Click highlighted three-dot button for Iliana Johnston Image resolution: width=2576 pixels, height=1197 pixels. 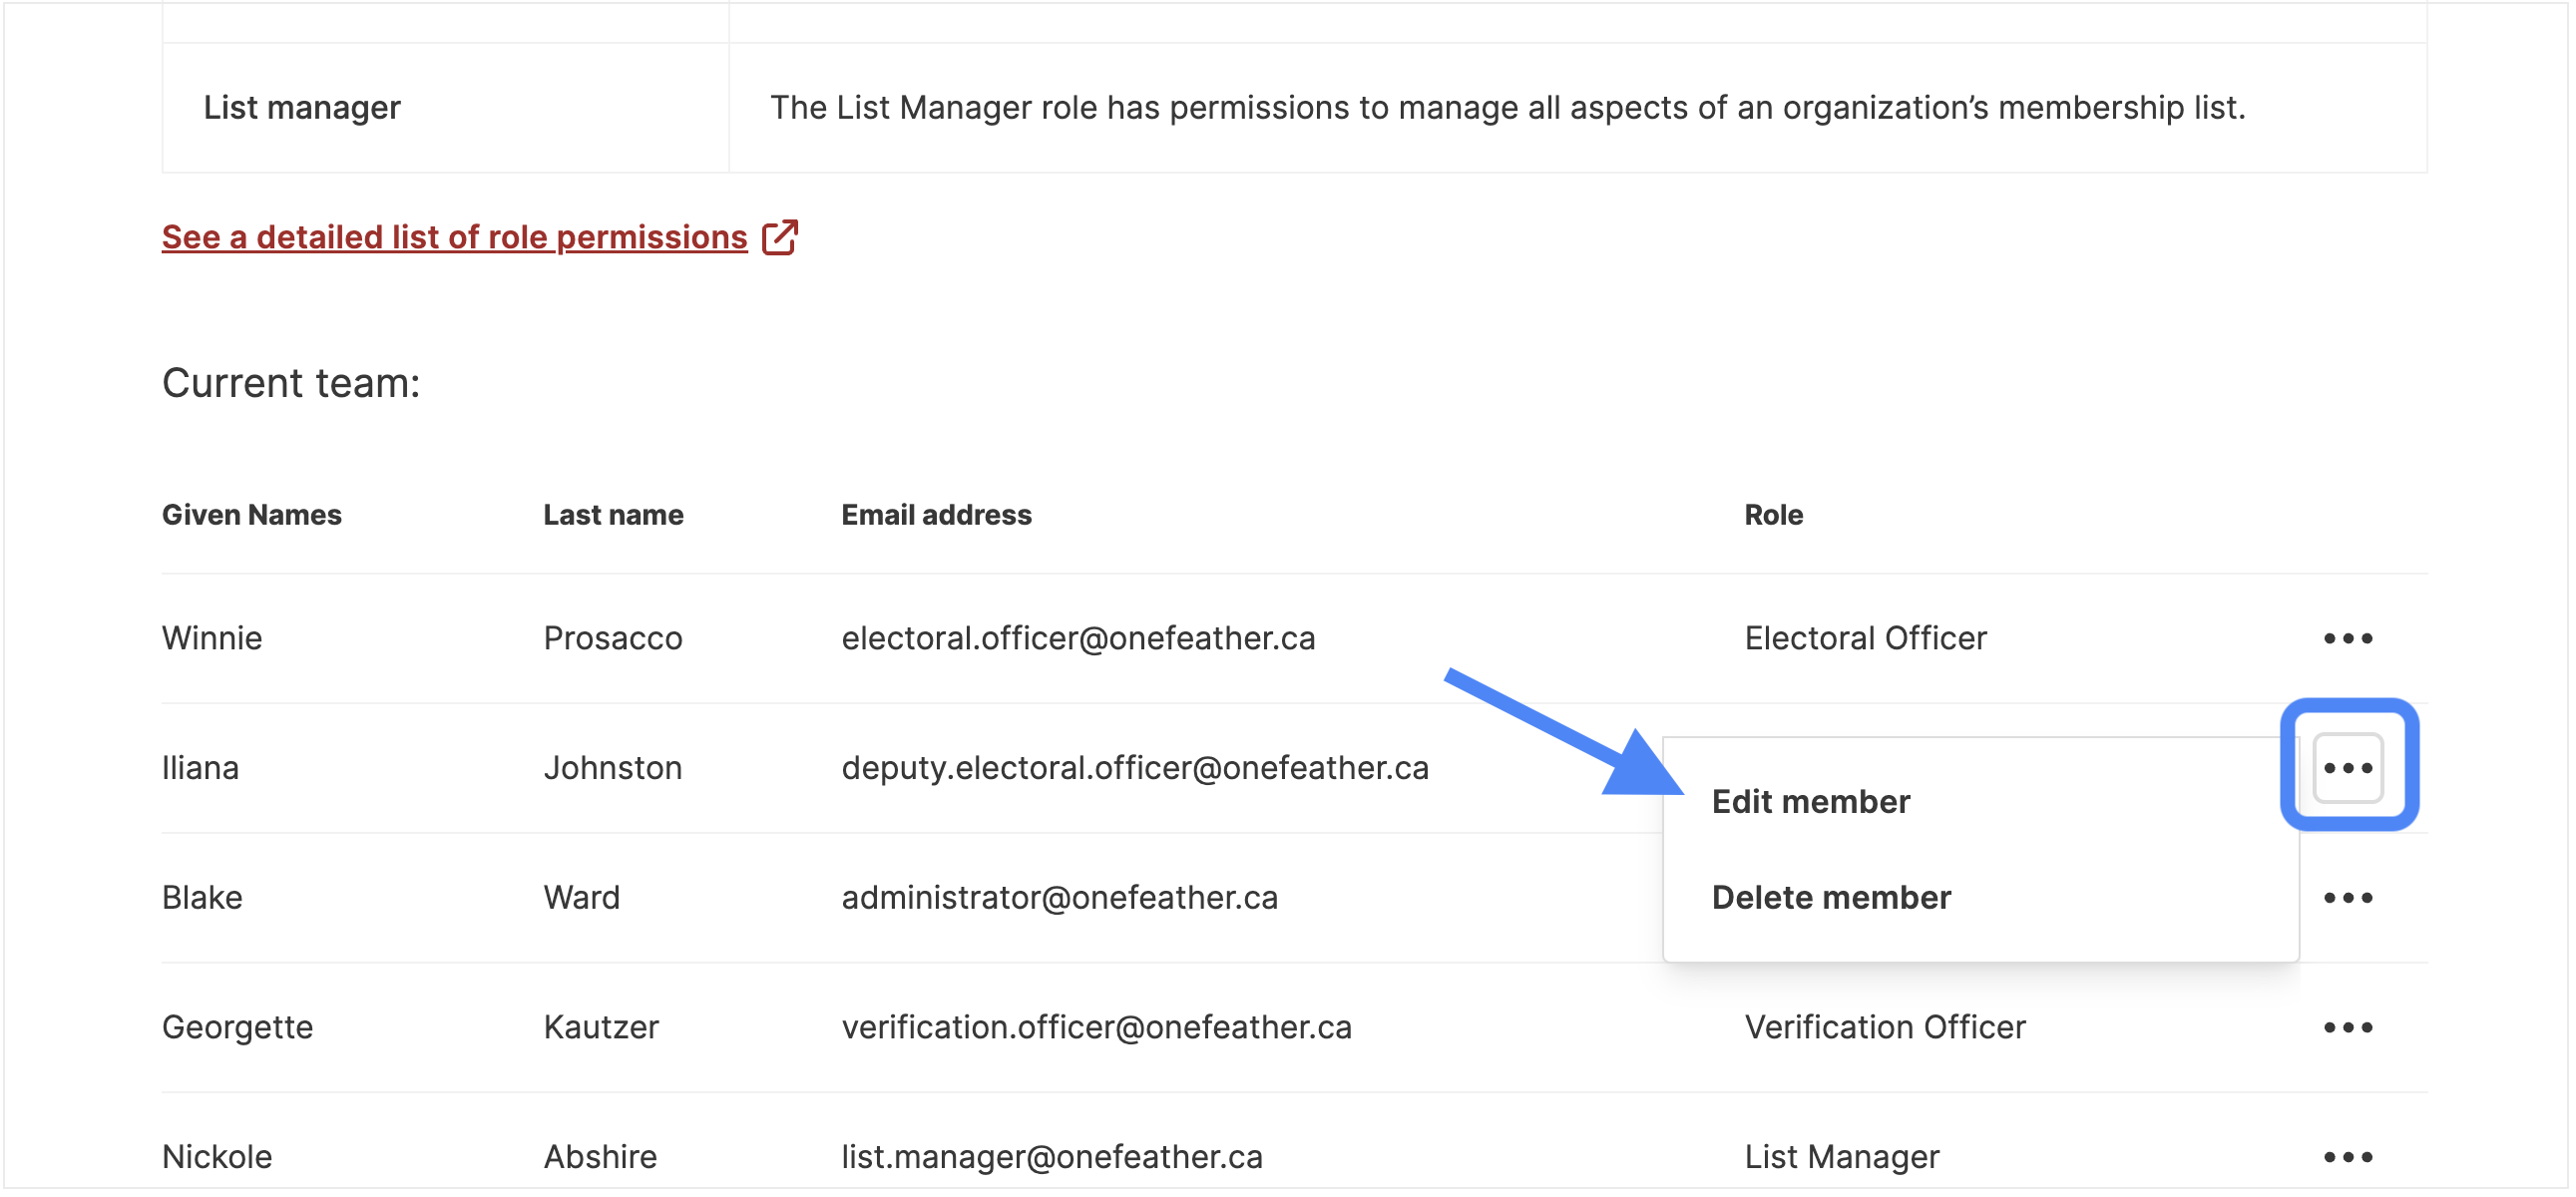[2348, 768]
